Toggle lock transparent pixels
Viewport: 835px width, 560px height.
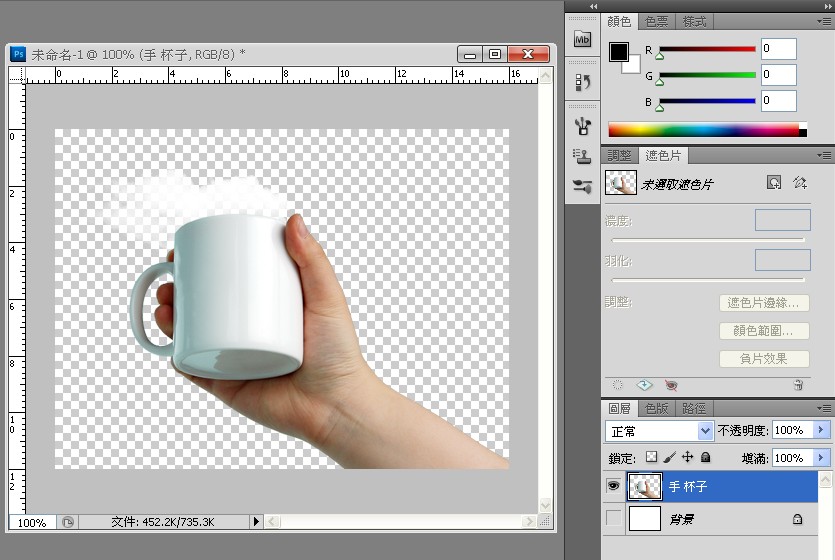pyautogui.click(x=651, y=457)
